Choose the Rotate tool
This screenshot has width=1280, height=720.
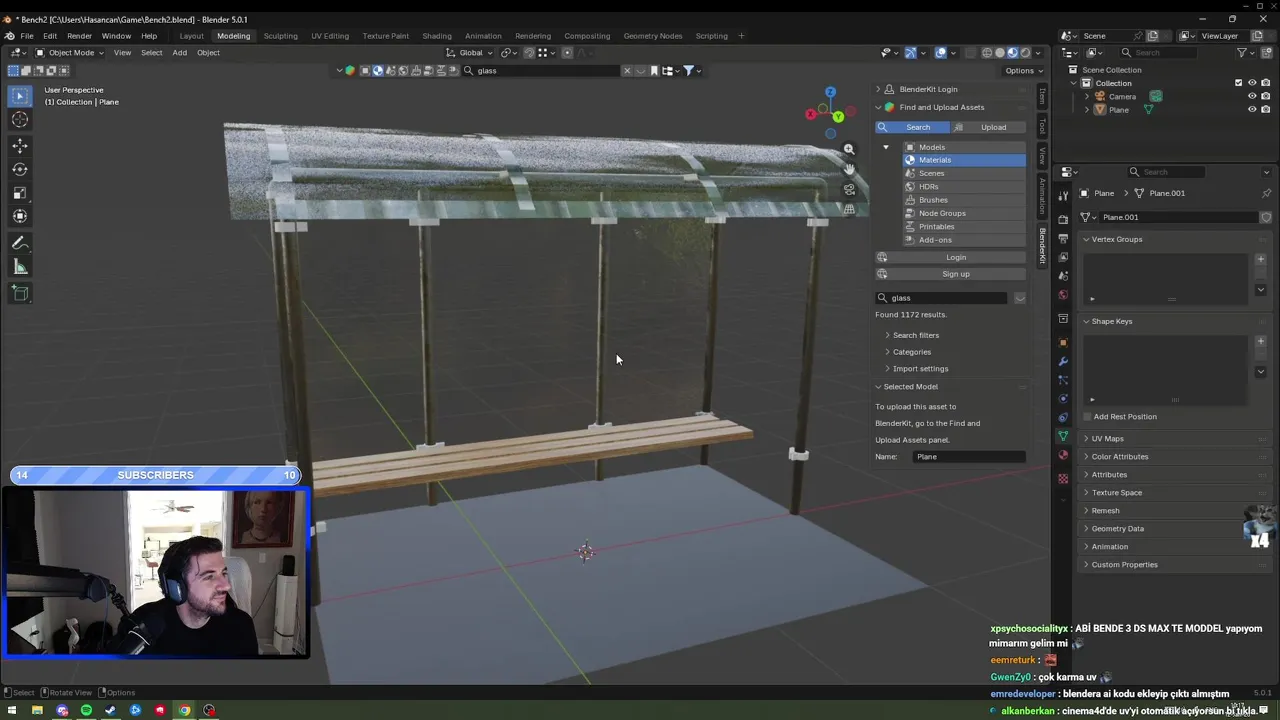pos(20,170)
